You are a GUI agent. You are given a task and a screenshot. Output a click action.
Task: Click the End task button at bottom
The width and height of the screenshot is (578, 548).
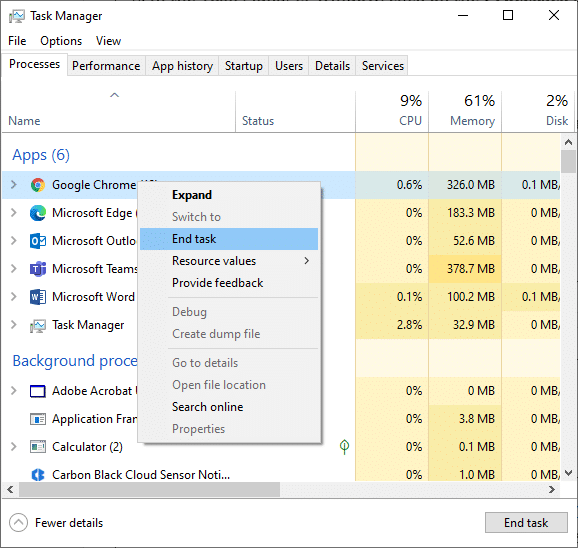coord(526,523)
